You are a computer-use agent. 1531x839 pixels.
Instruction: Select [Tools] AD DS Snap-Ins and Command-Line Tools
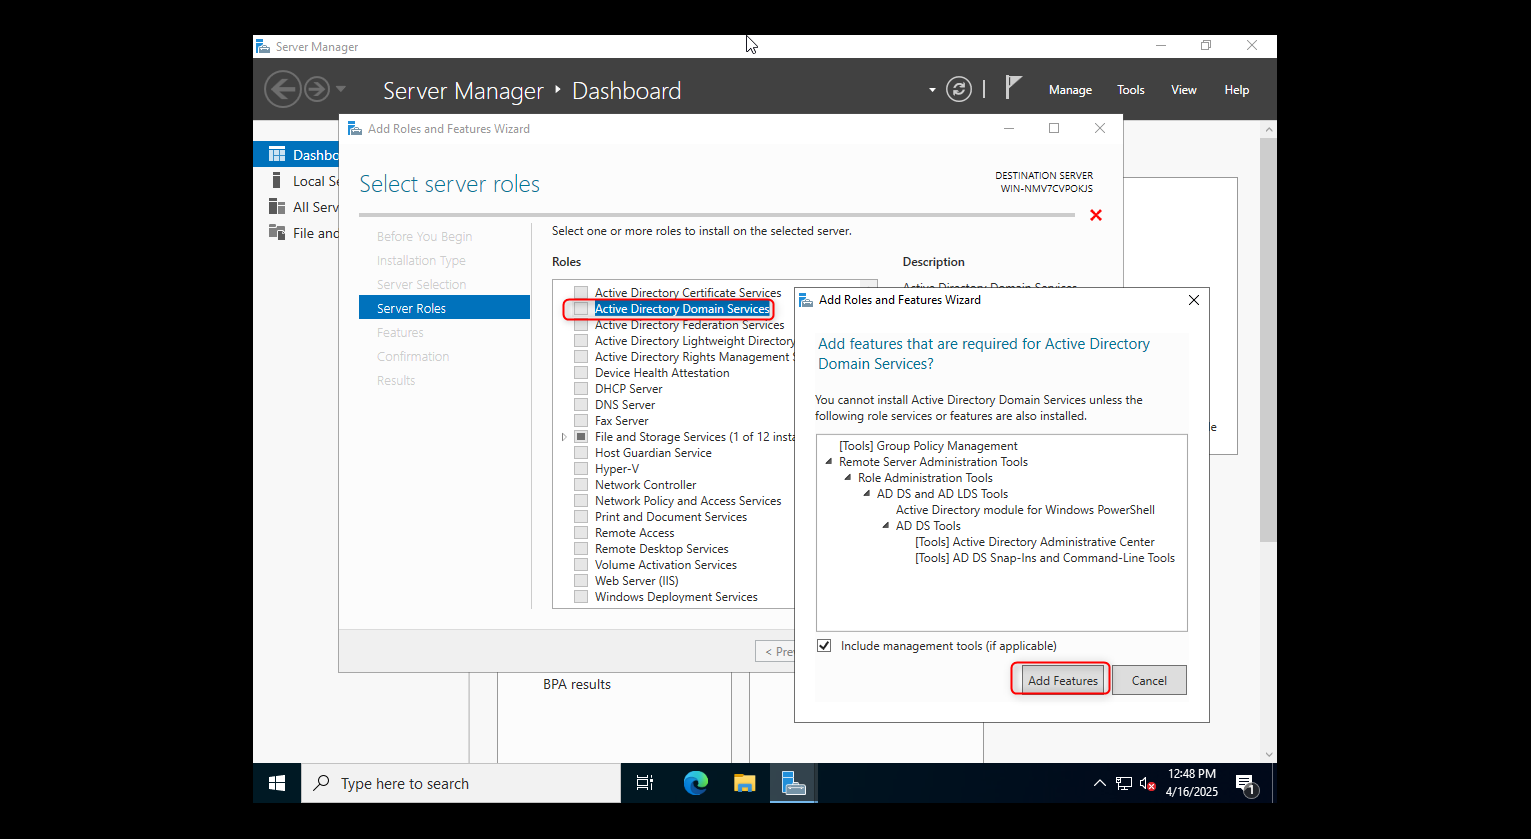click(x=1045, y=558)
